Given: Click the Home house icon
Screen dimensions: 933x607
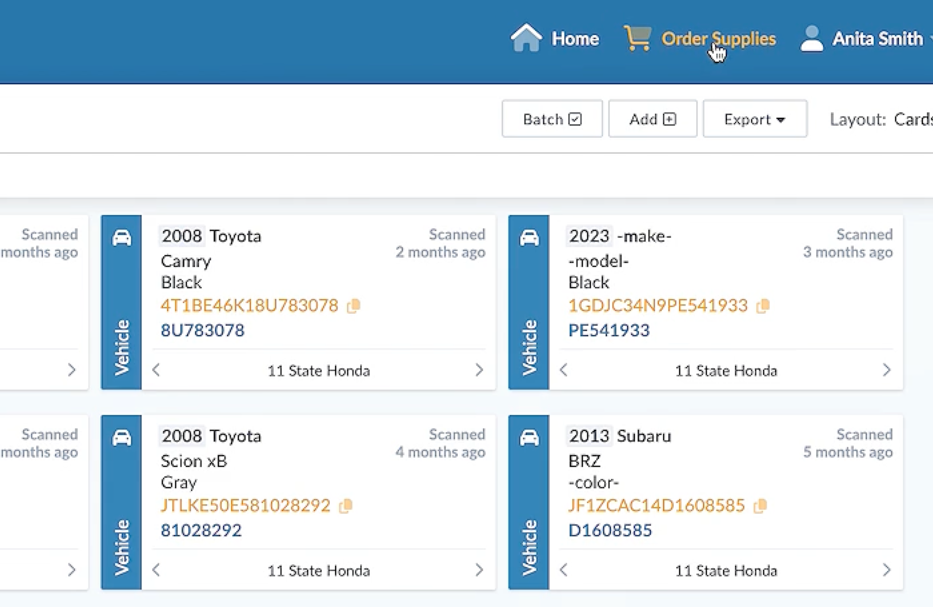Looking at the screenshot, I should 526,38.
